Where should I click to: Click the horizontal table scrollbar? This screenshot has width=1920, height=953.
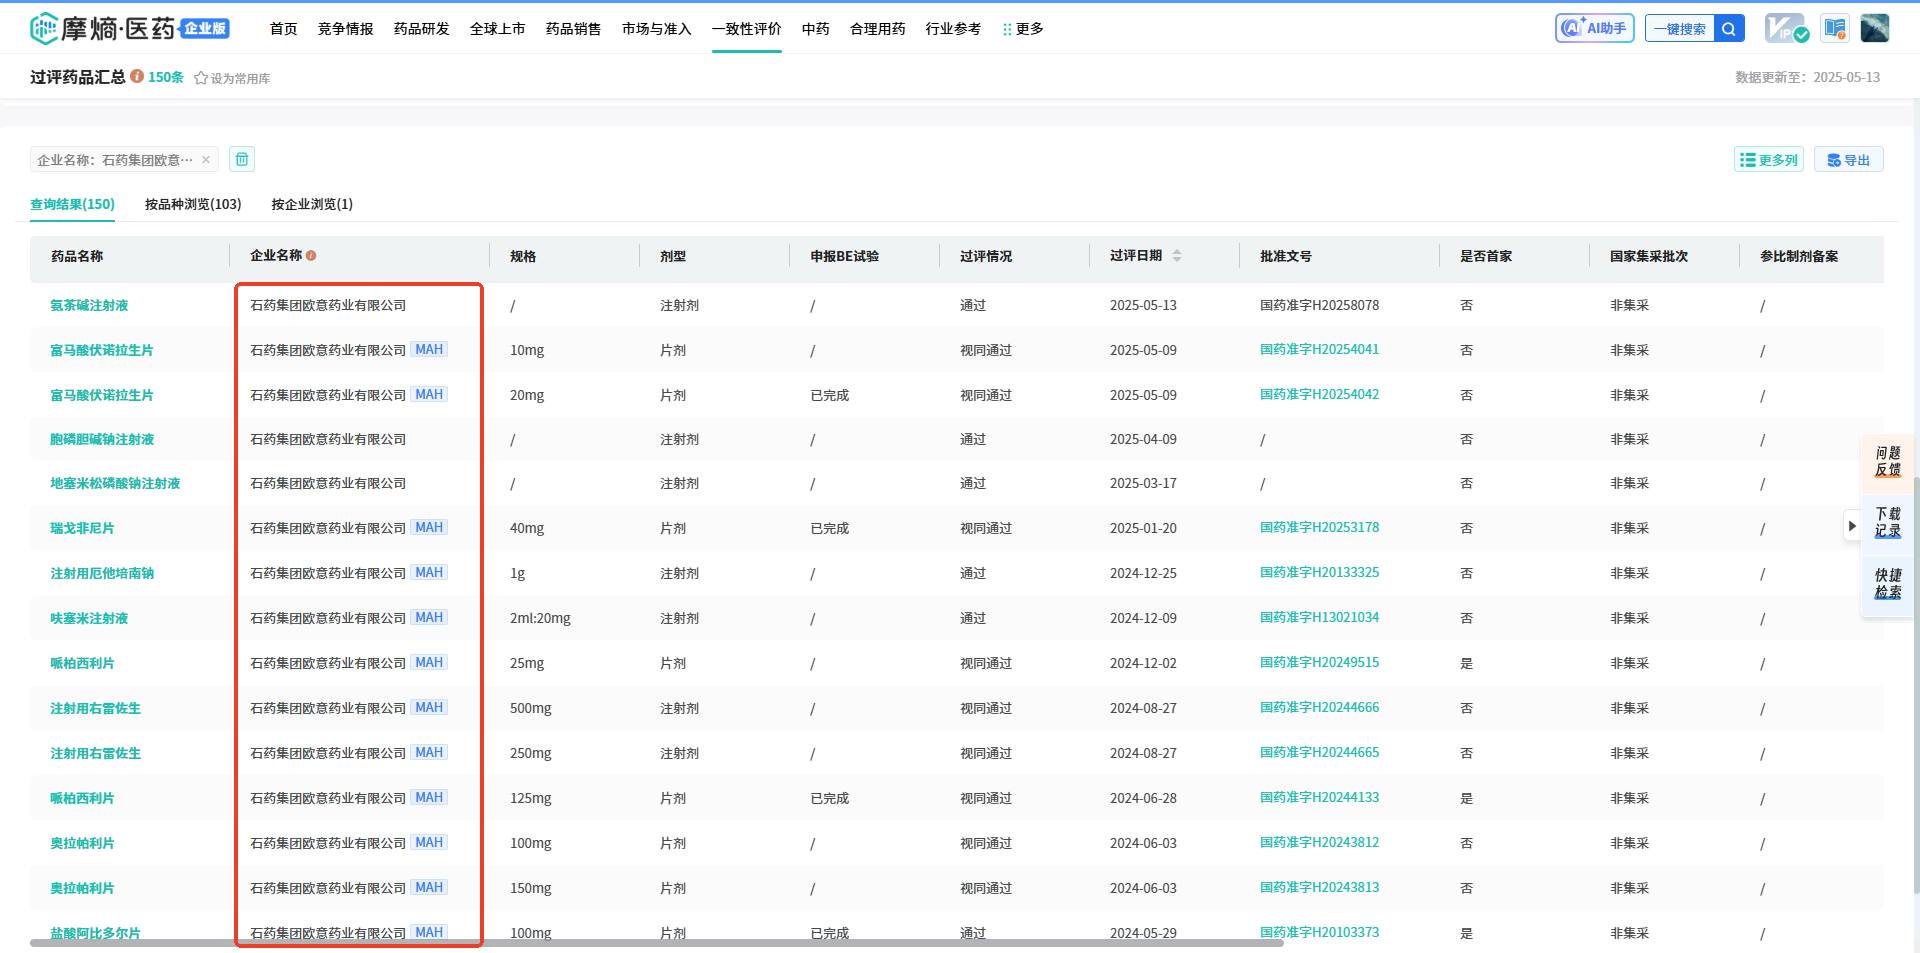[657, 943]
